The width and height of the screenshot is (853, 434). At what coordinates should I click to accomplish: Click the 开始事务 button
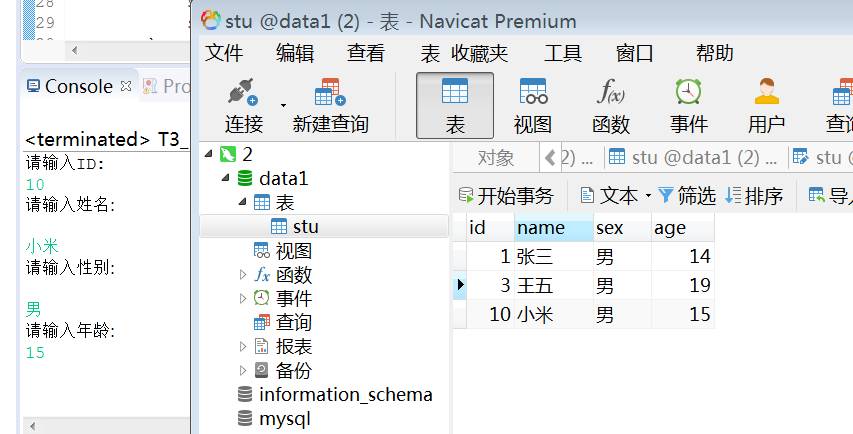(x=506, y=195)
